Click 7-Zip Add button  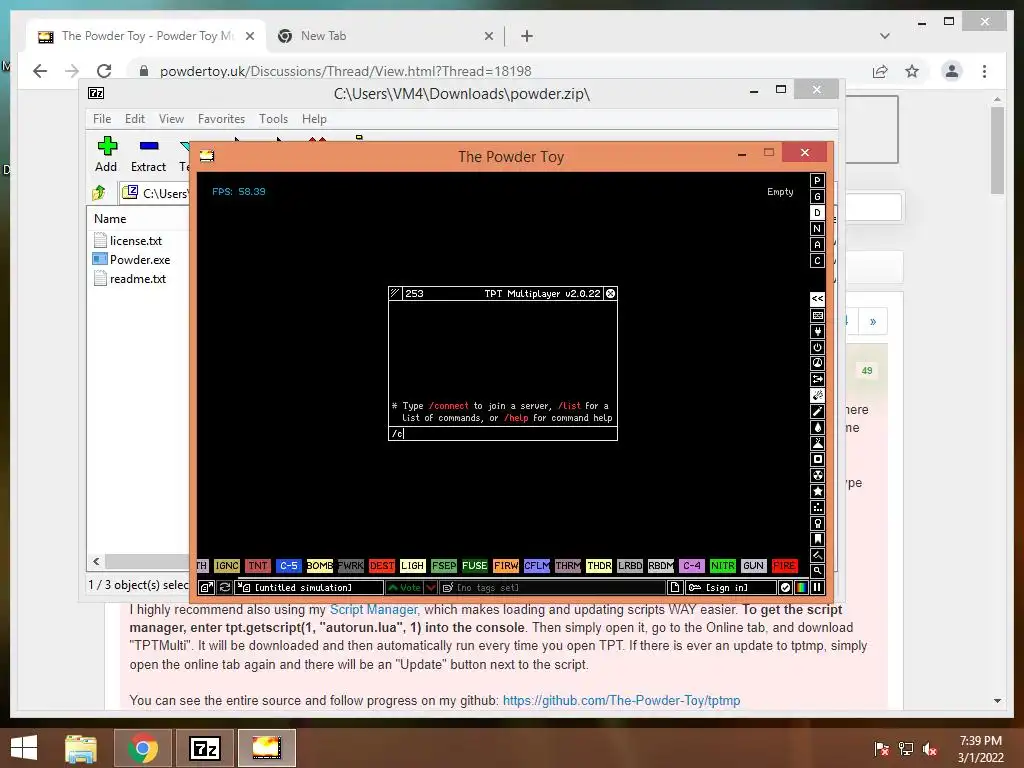tap(106, 154)
